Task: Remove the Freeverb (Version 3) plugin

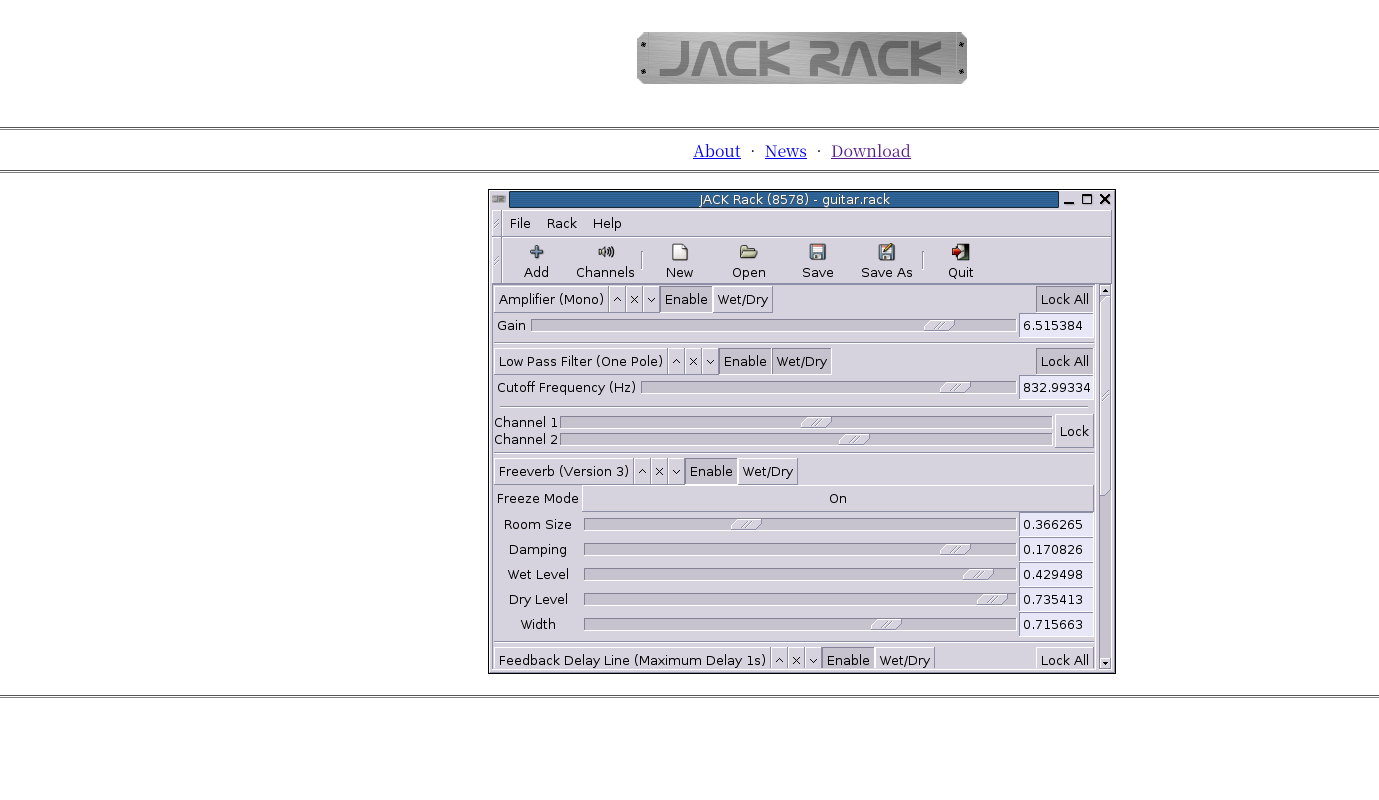Action: click(x=659, y=471)
